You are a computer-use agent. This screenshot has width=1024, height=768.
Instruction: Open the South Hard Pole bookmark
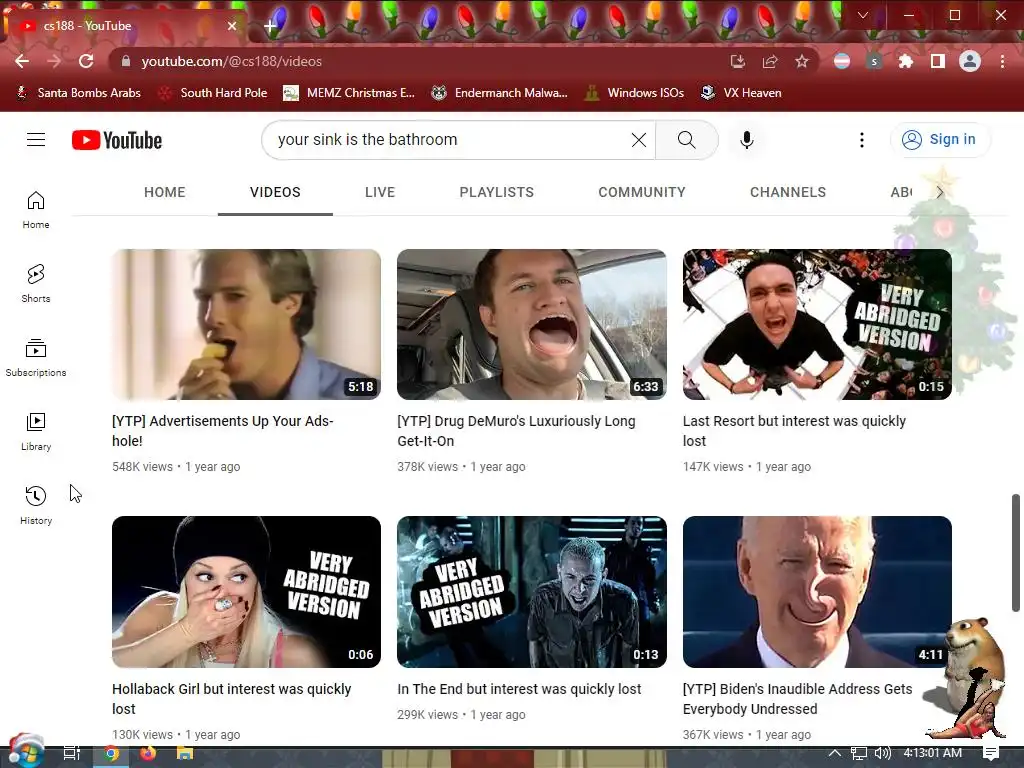pos(213,93)
